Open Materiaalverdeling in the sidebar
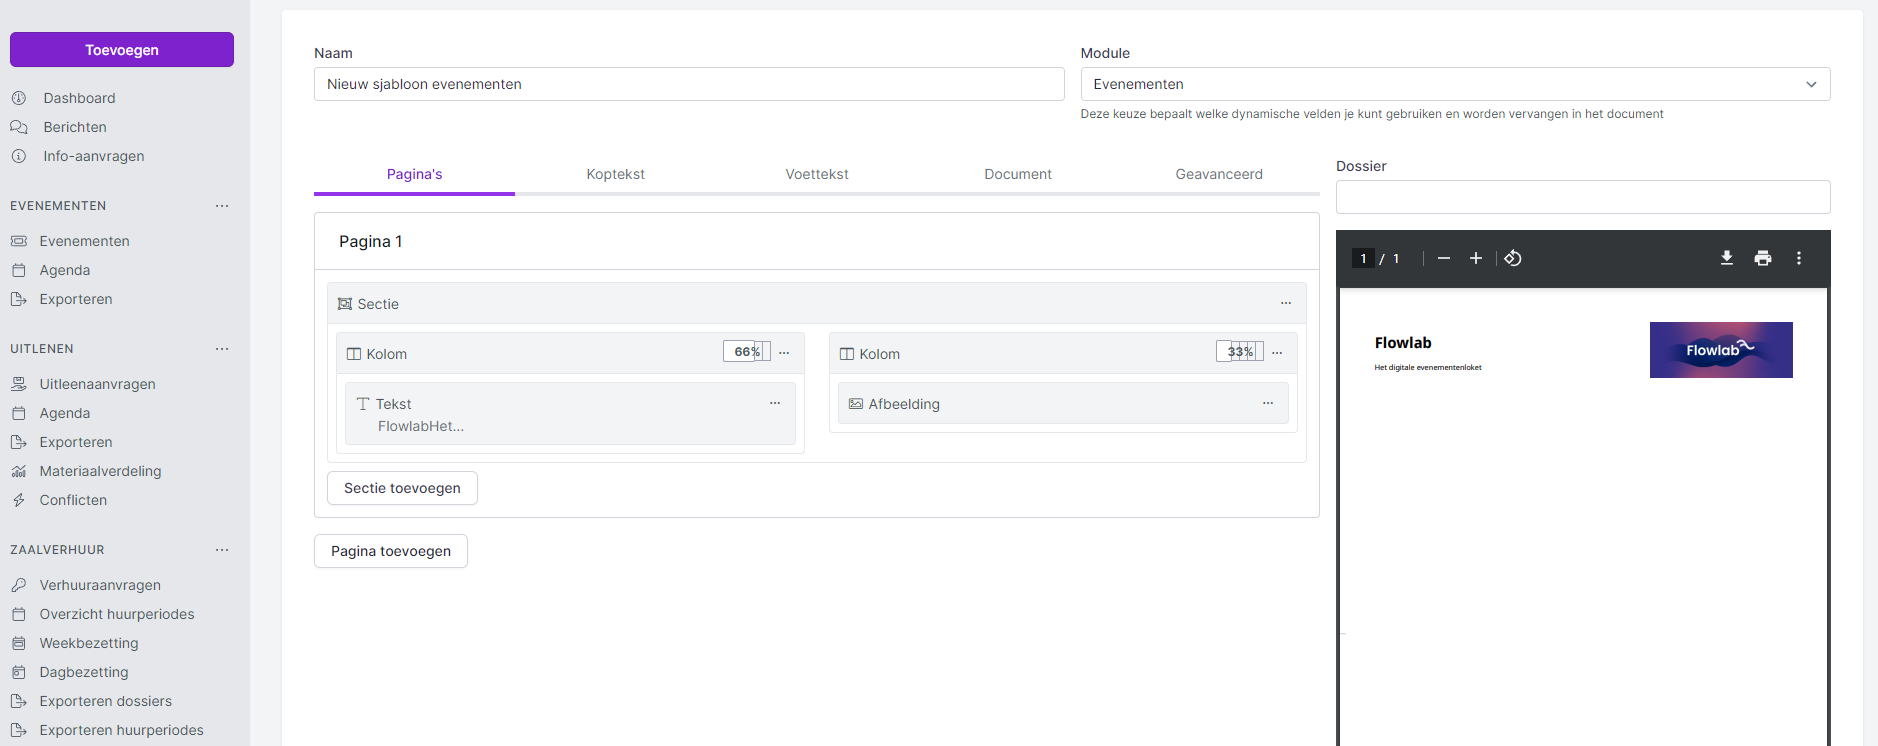Image resolution: width=1878 pixels, height=746 pixels. pos(100,471)
